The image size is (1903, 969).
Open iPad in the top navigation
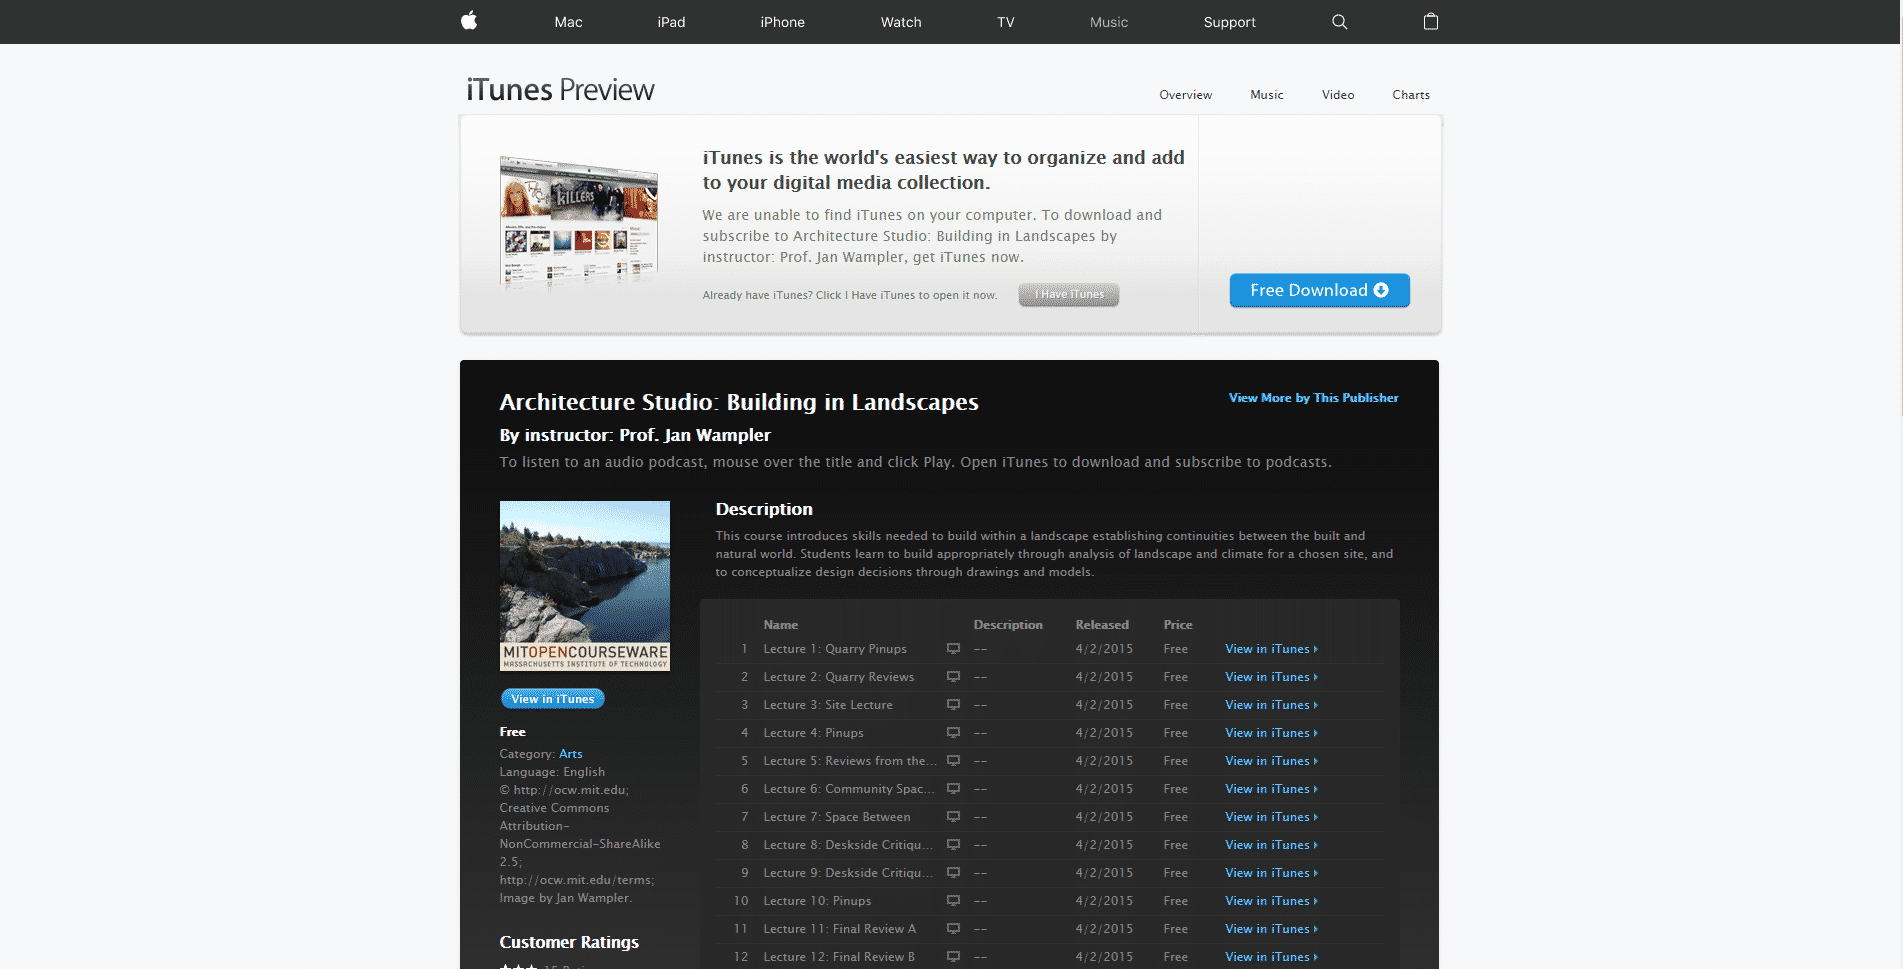click(671, 22)
